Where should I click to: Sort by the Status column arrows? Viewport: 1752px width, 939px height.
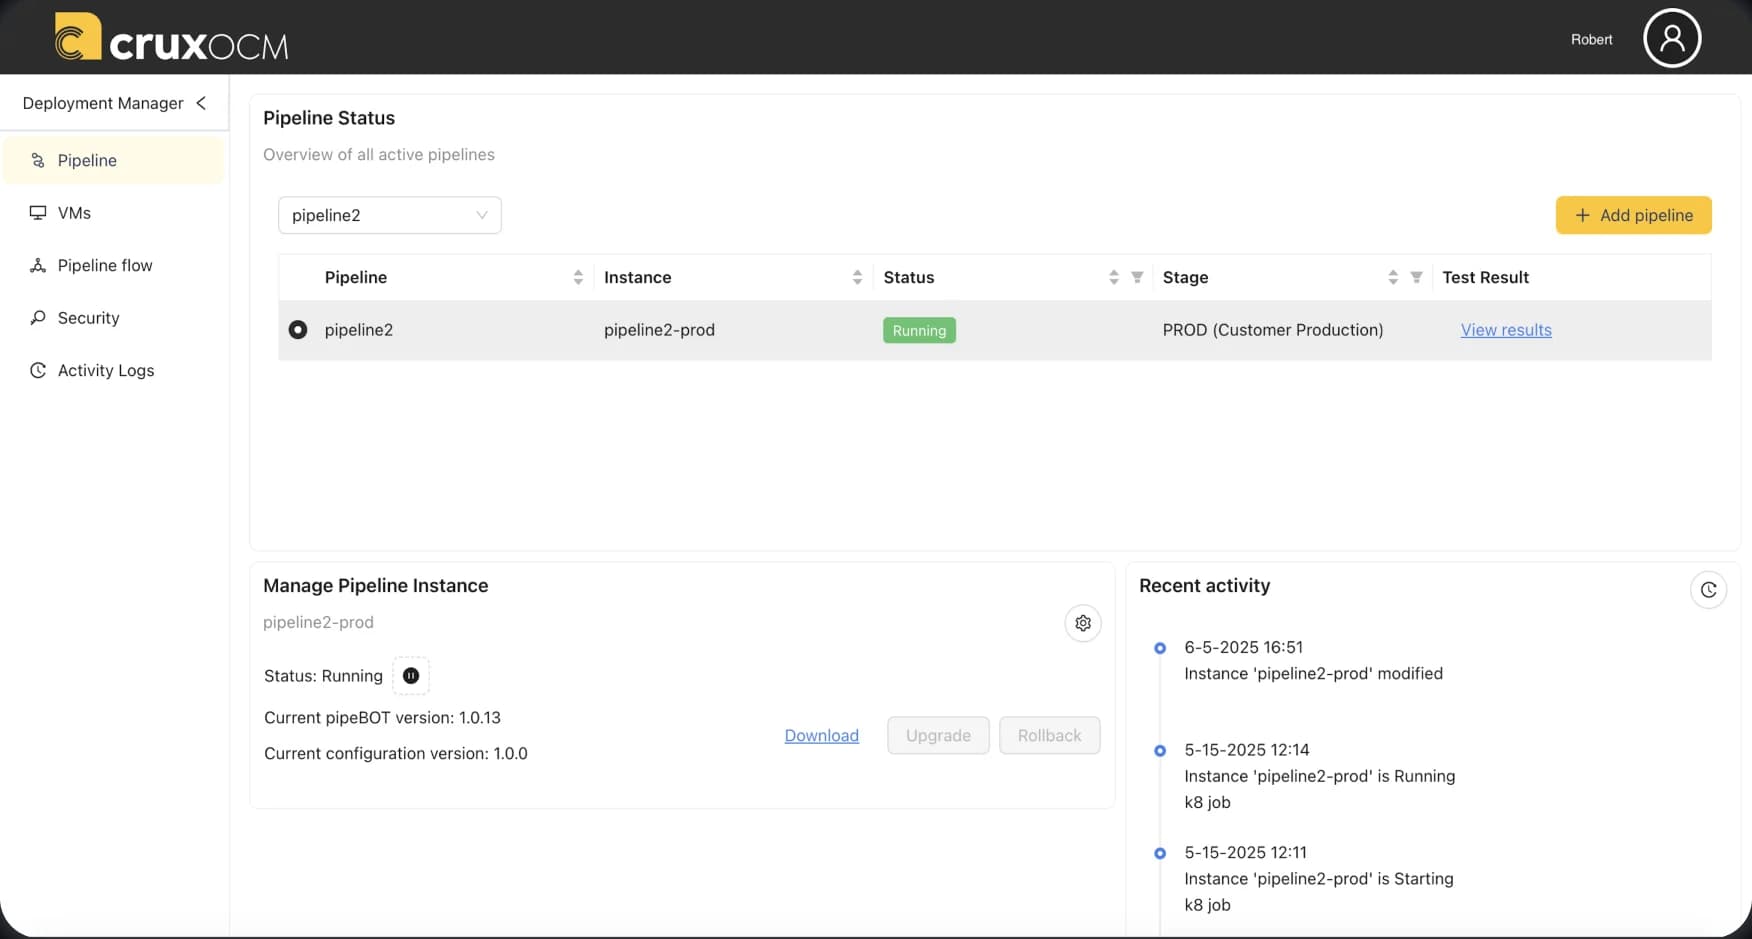point(1114,277)
